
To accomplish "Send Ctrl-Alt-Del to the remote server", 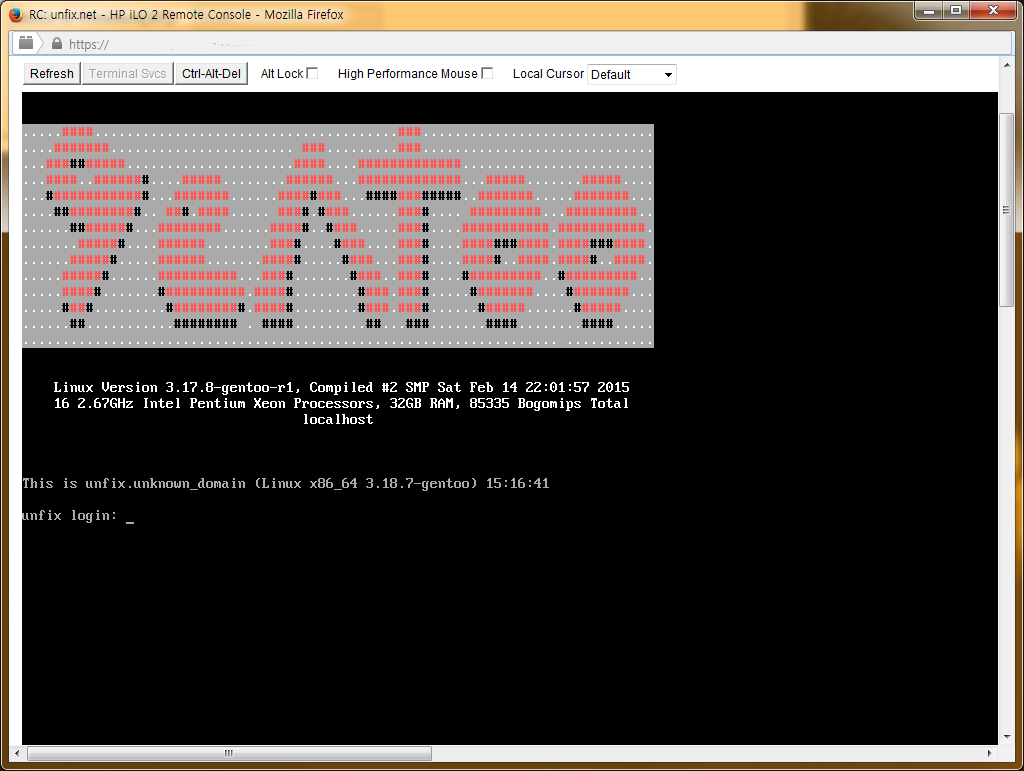I will 211,73.
